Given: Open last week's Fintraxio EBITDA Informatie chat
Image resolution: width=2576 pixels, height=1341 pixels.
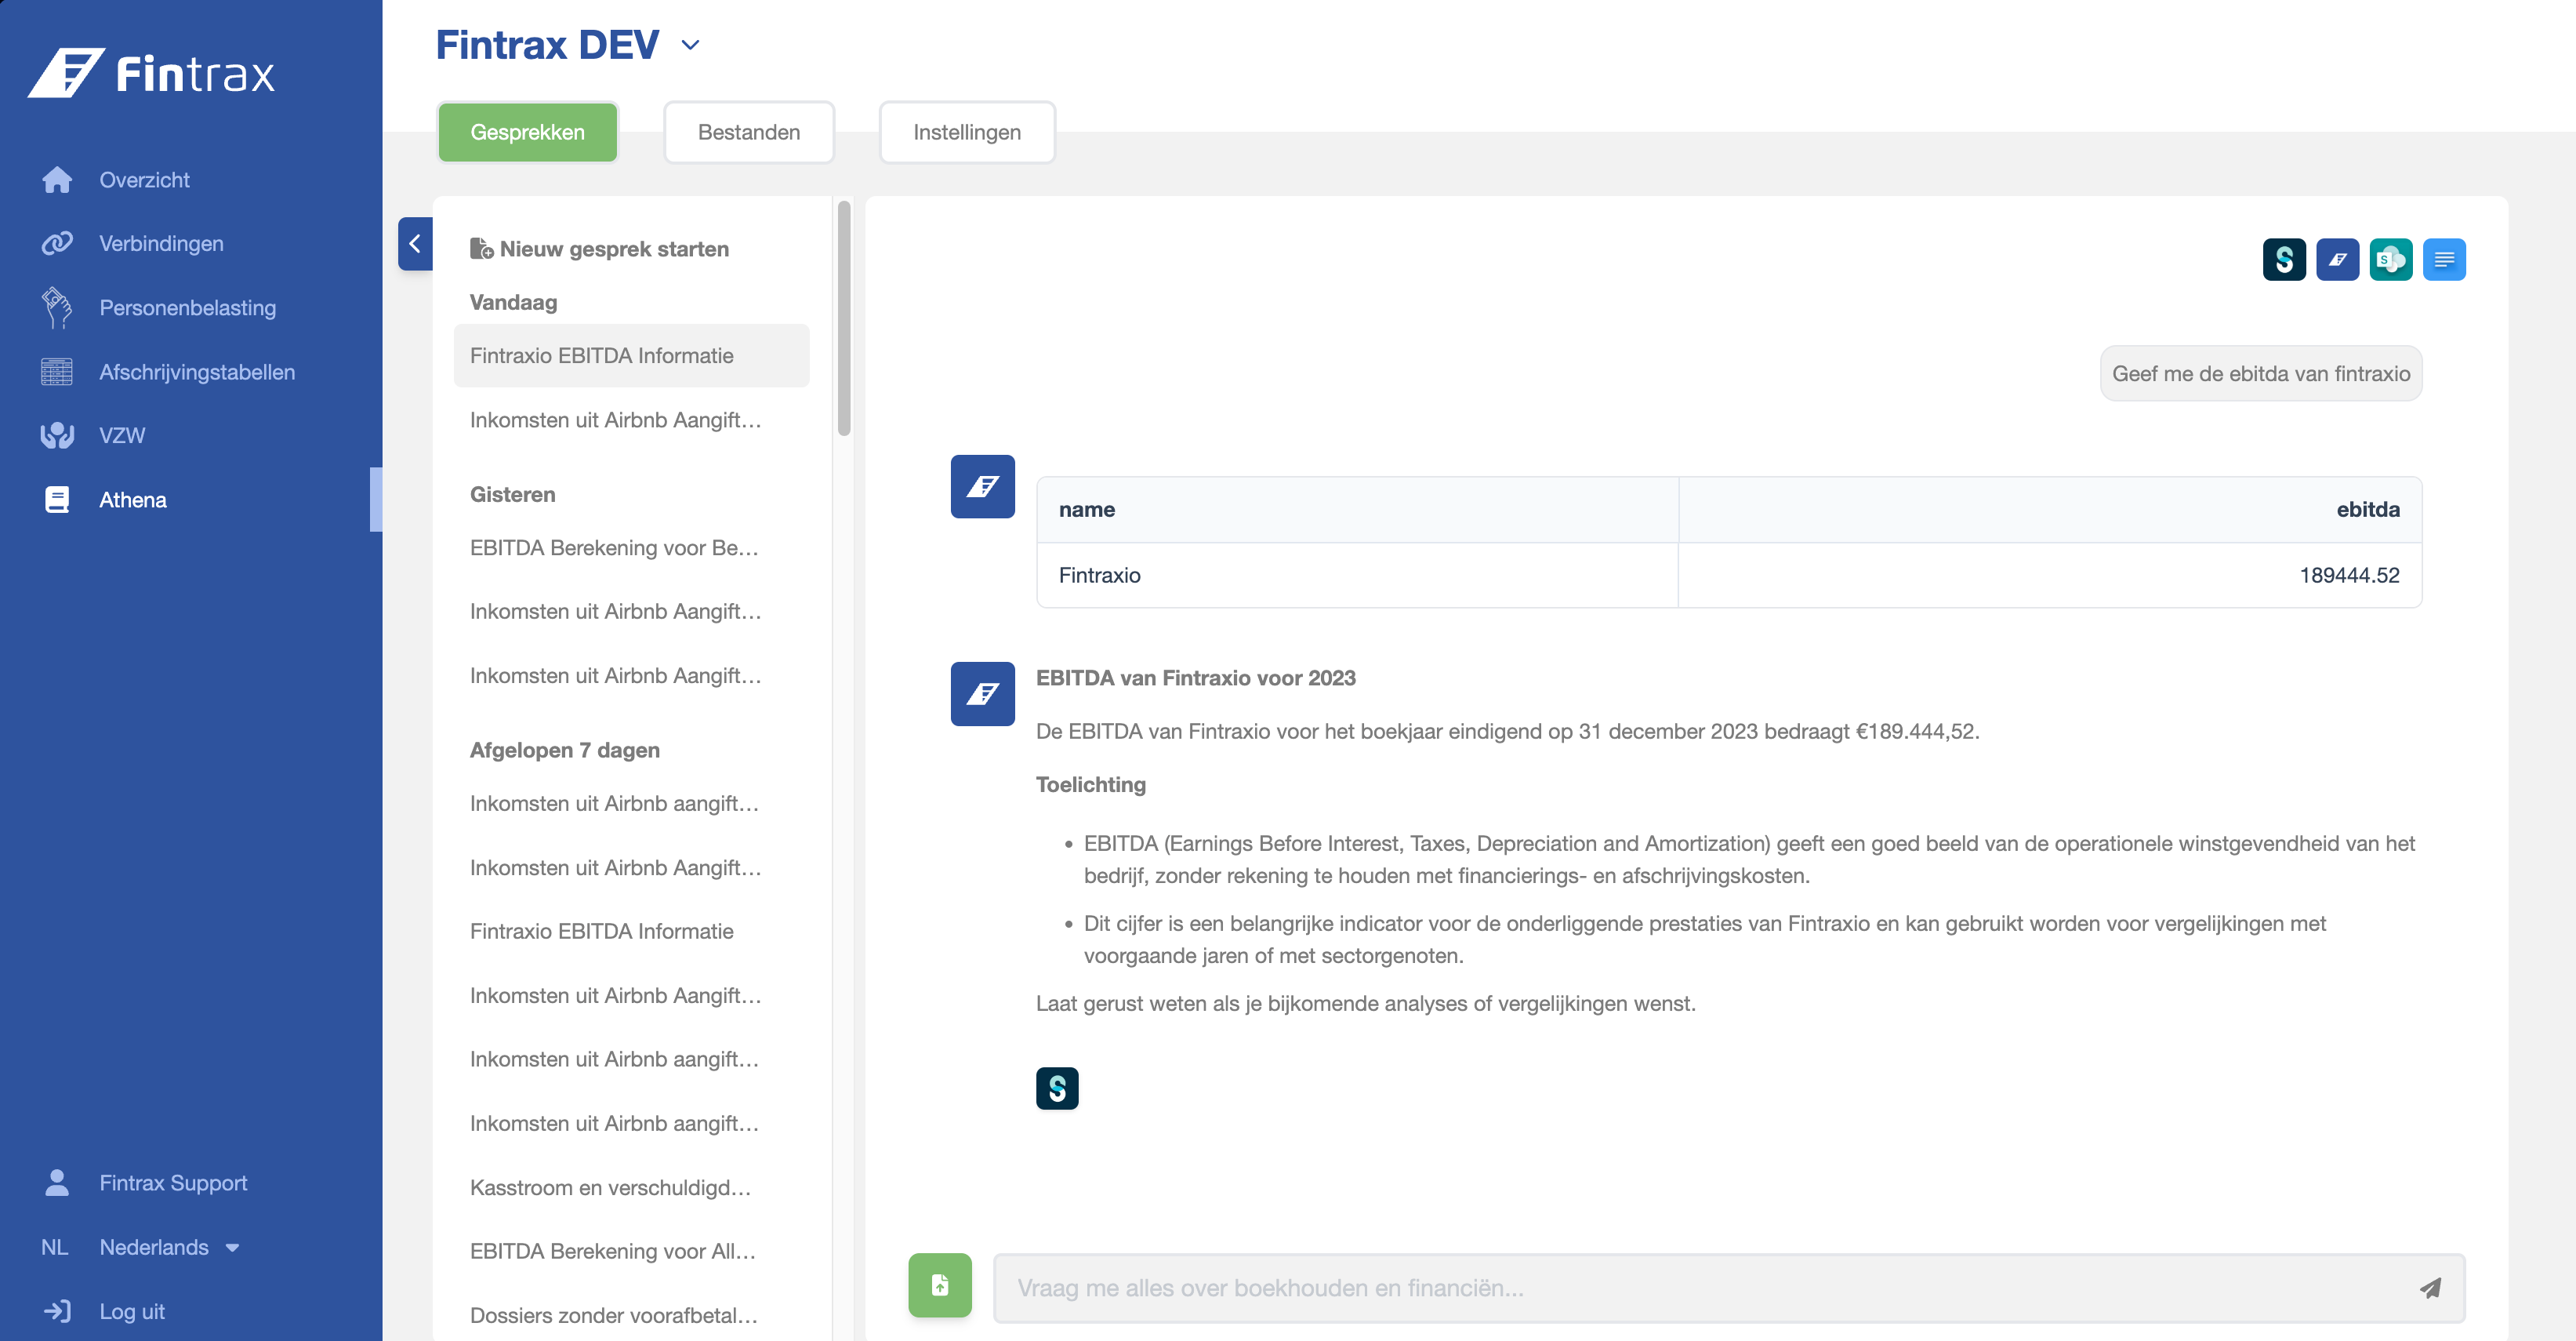Looking at the screenshot, I should [x=631, y=932].
